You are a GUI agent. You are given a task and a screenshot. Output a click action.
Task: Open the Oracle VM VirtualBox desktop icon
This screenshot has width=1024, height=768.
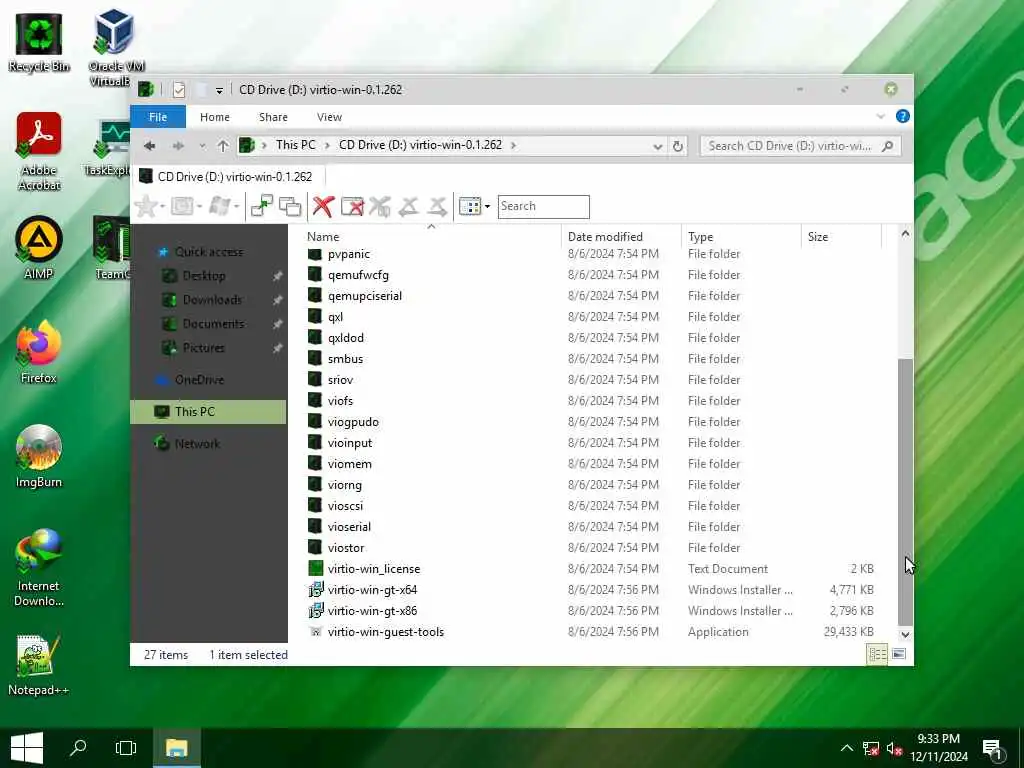click(116, 47)
